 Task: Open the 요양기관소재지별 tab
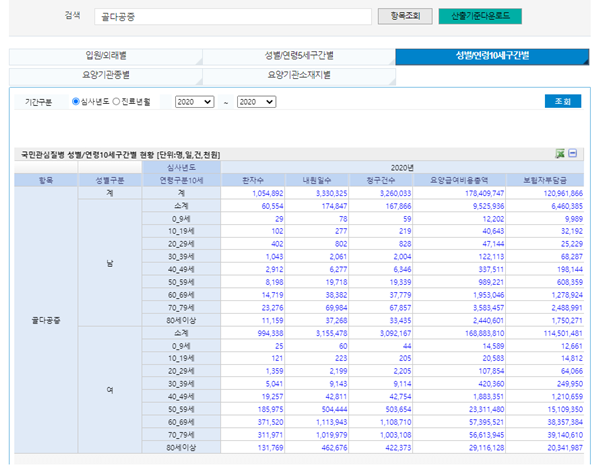tap(299, 76)
